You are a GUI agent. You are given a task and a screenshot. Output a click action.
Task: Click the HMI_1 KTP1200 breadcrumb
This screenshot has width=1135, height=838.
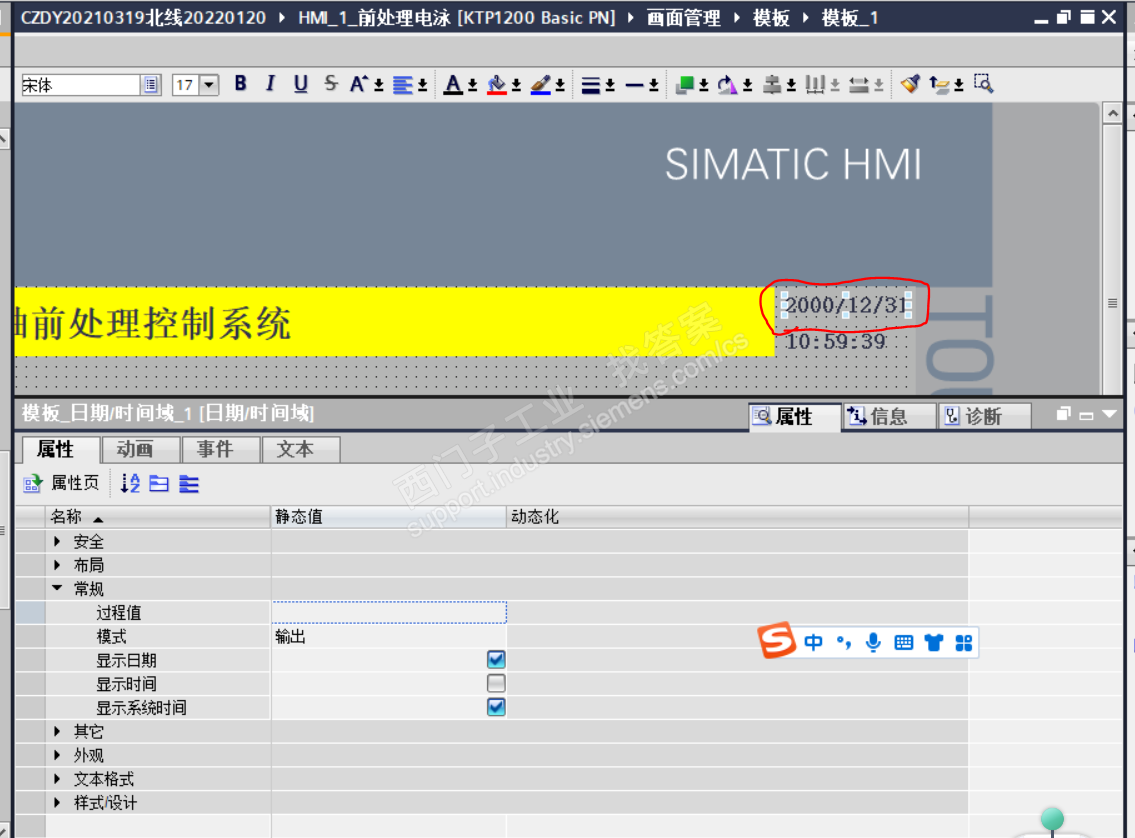pyautogui.click(x=456, y=18)
